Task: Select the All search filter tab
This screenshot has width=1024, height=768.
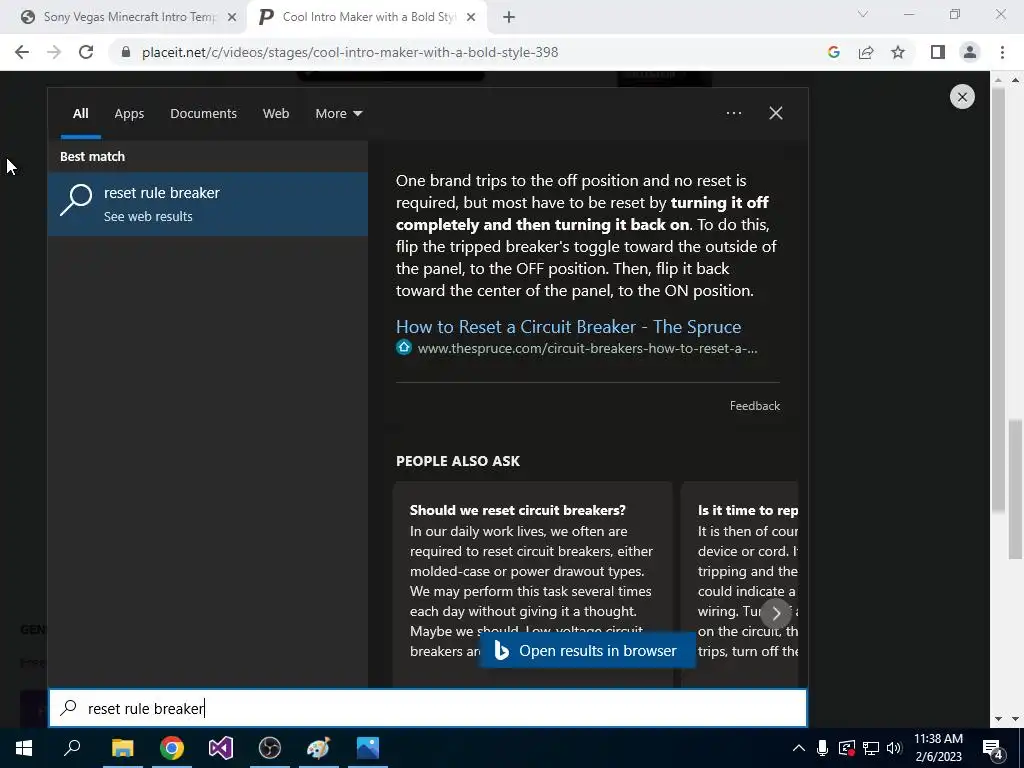Action: [x=80, y=114]
